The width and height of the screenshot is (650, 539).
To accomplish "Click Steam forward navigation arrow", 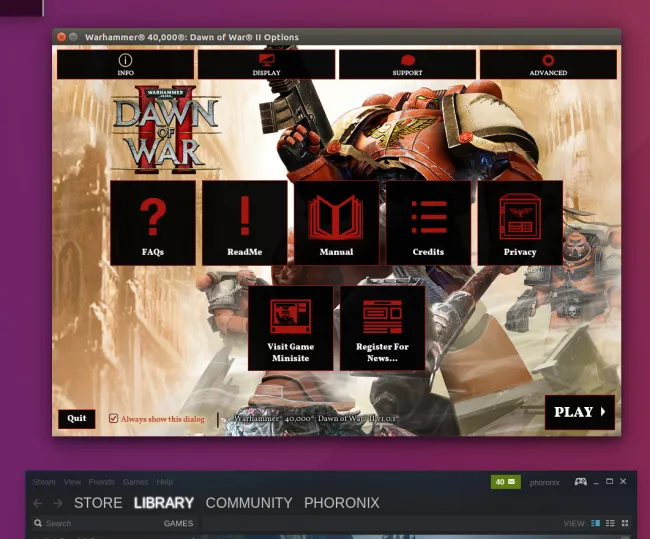I will (x=58, y=503).
